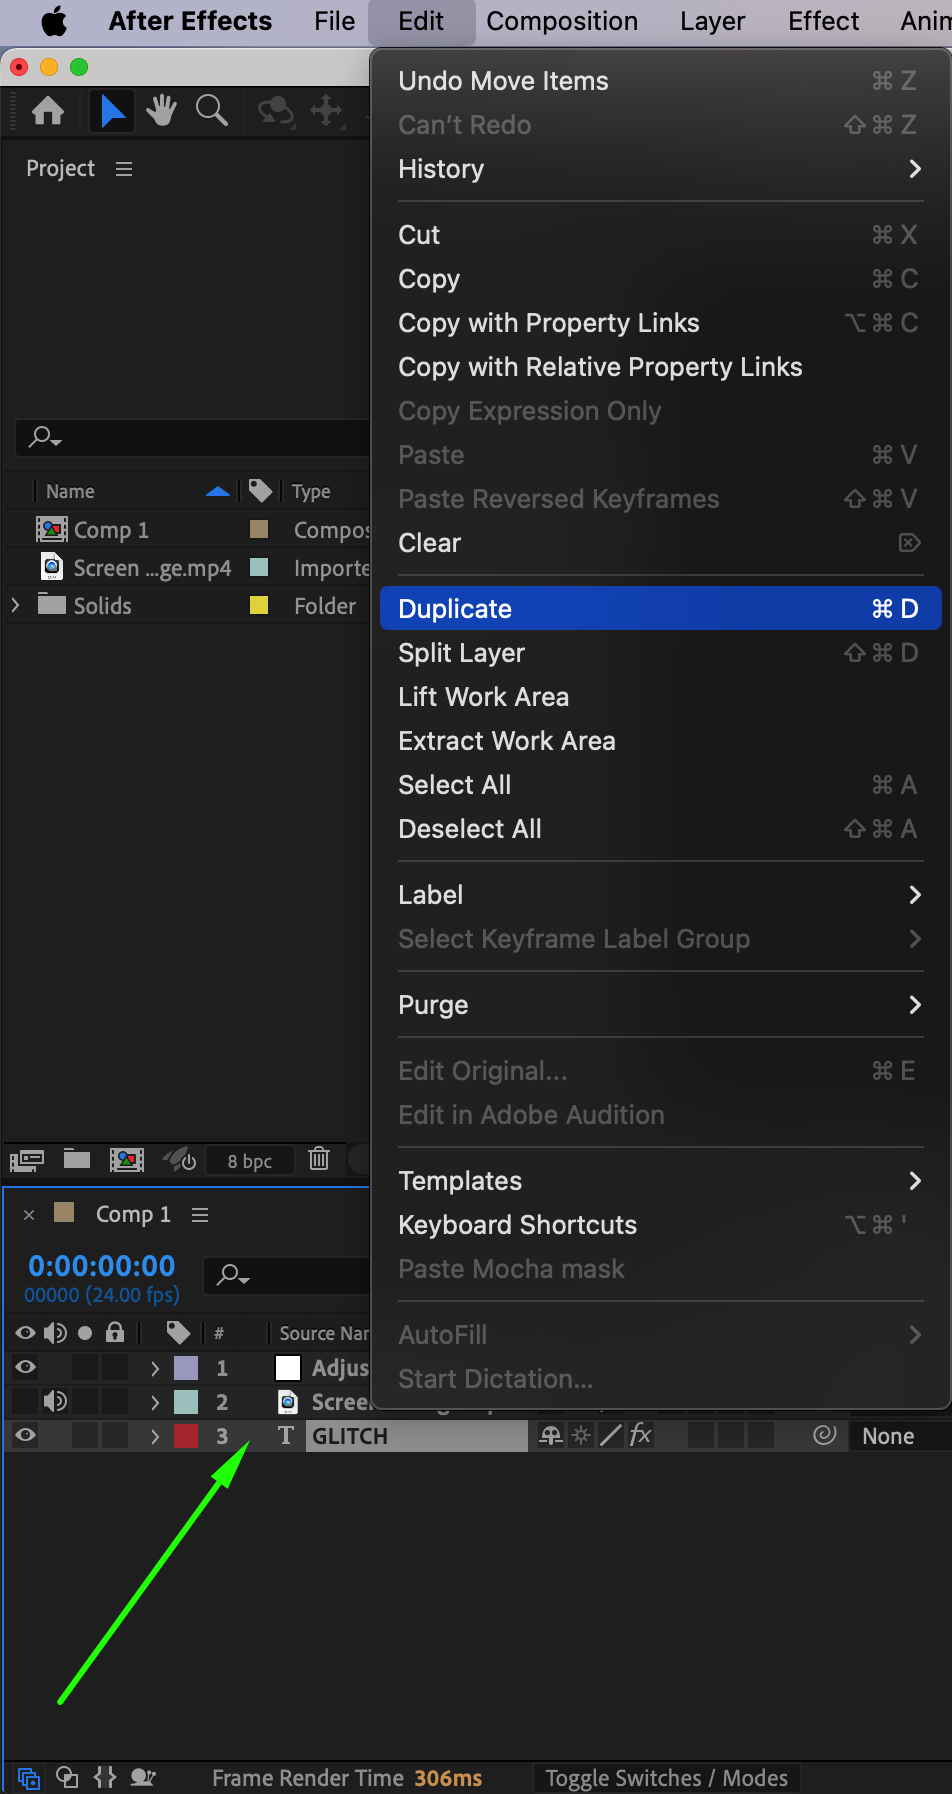Expand GLITCH layer properties

(x=154, y=1436)
